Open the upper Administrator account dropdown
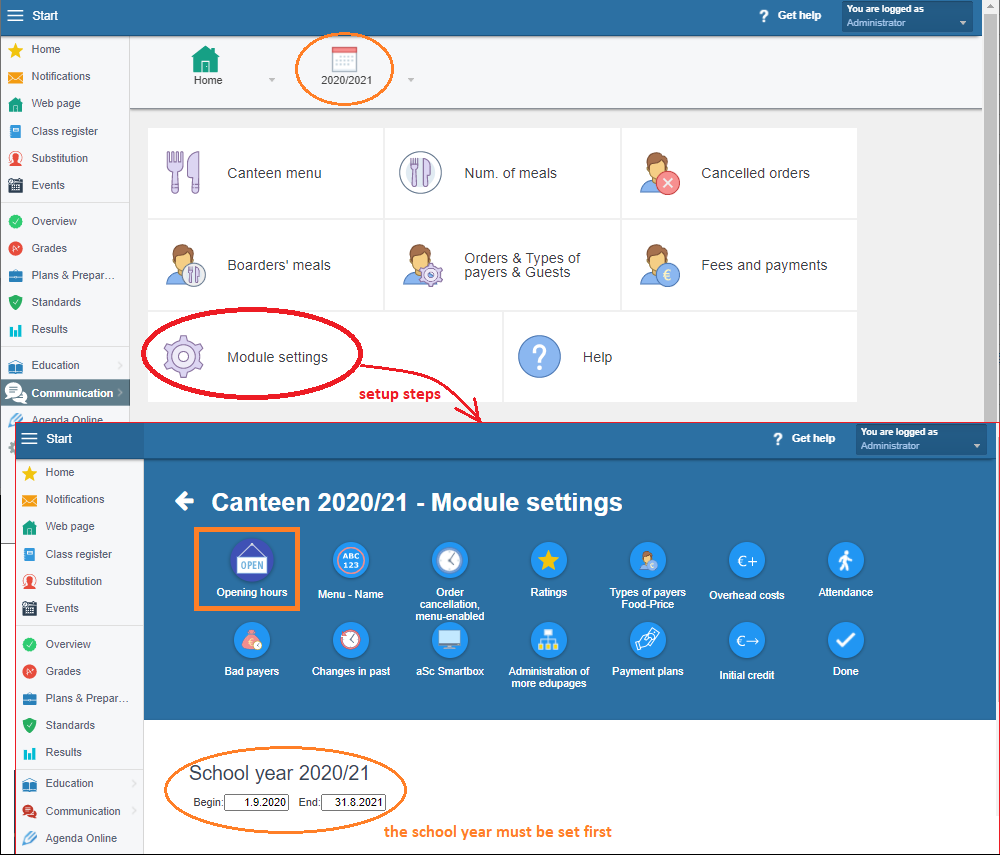 (907, 16)
